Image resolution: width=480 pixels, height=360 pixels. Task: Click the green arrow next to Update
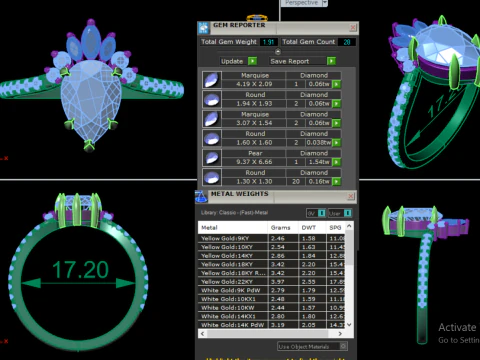point(253,61)
